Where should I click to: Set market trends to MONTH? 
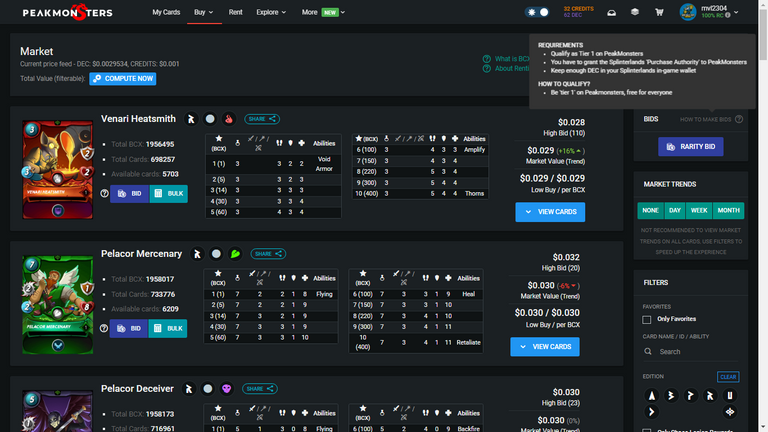(x=728, y=210)
